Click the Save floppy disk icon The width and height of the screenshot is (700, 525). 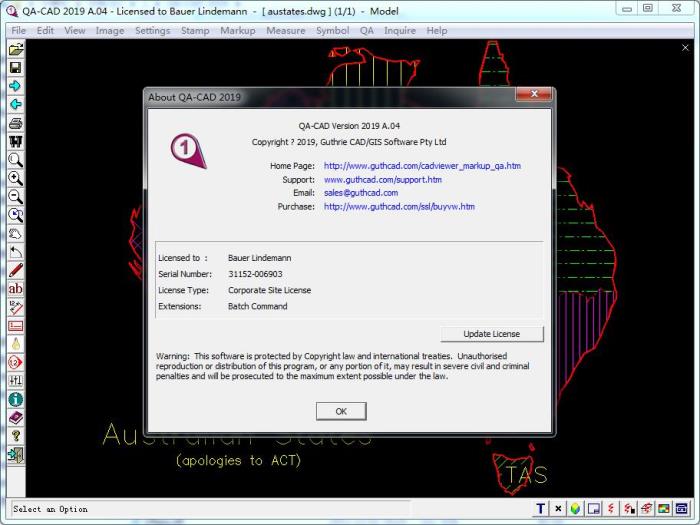16,67
